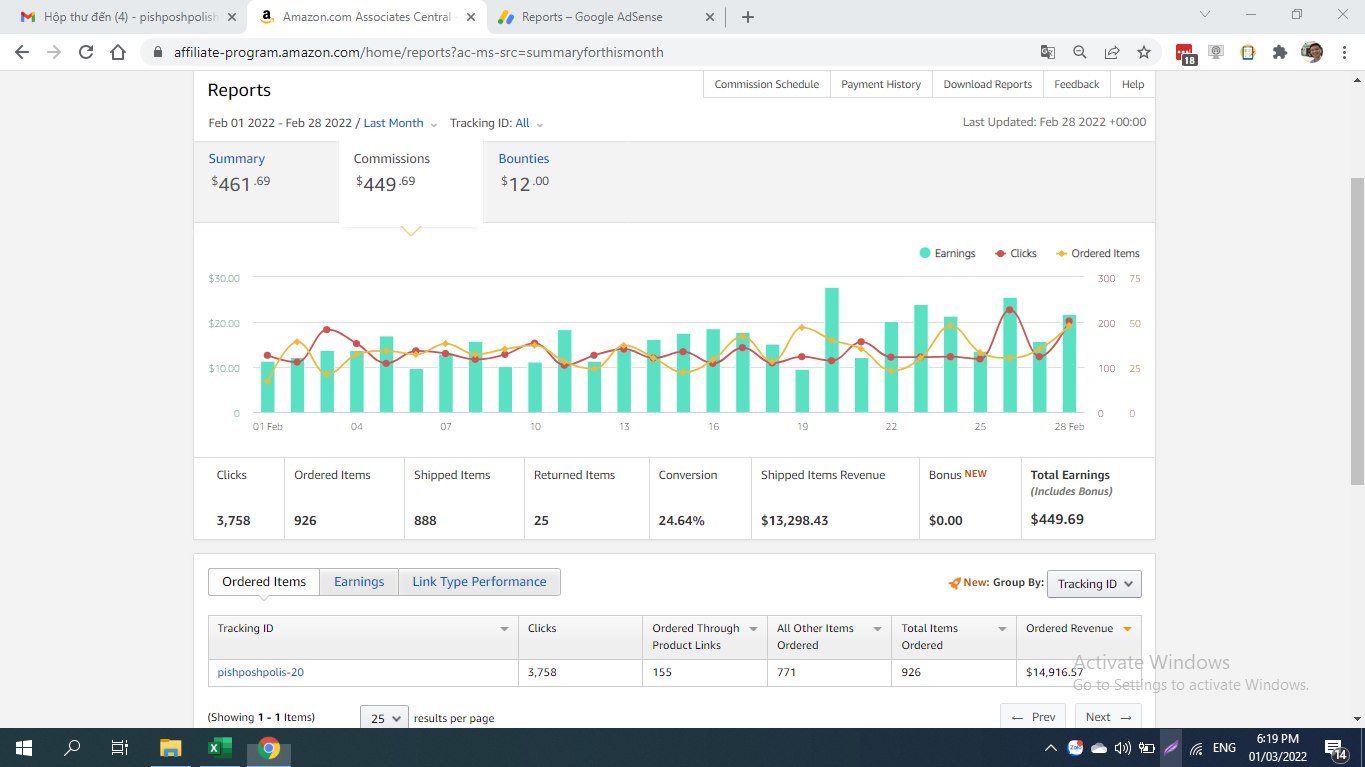Open Windows search from the taskbar
Viewport: 1365px width, 767px height.
point(72,747)
